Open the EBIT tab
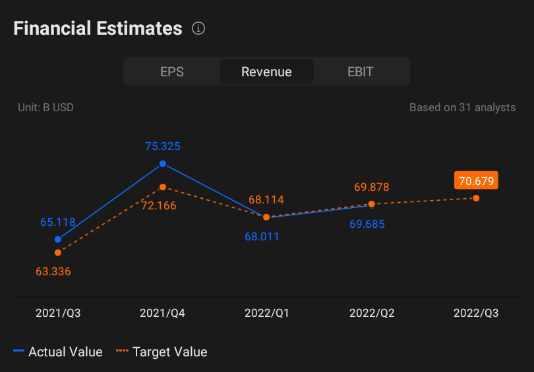This screenshot has height=372, width=534. point(360,72)
